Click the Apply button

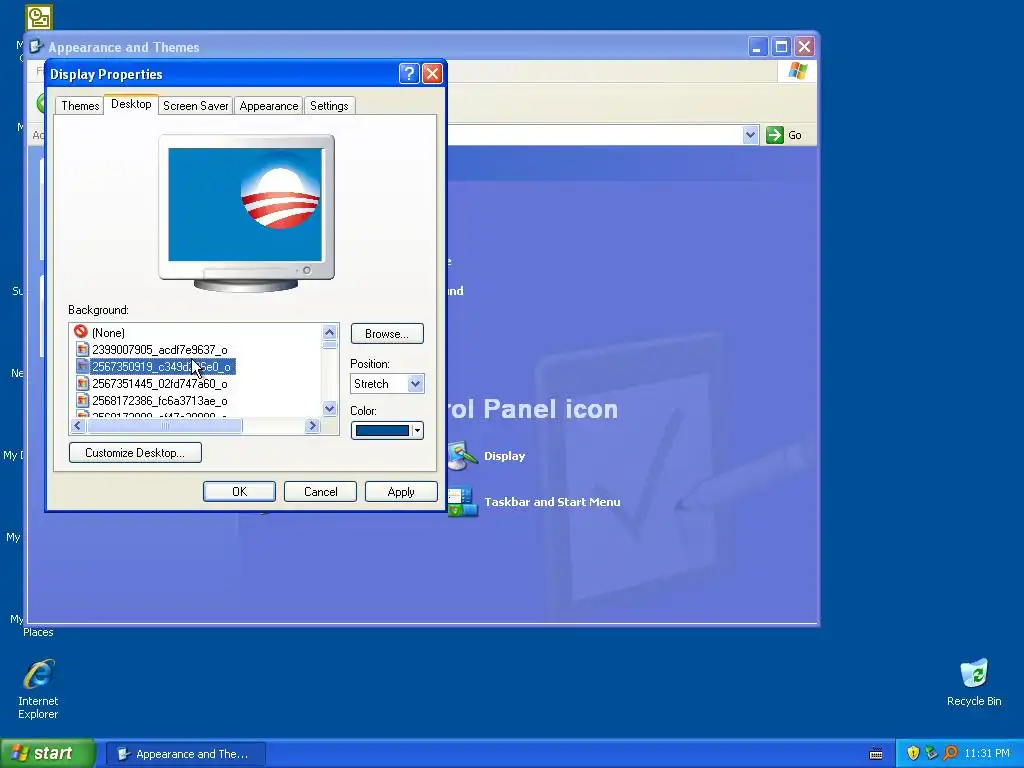tap(401, 492)
